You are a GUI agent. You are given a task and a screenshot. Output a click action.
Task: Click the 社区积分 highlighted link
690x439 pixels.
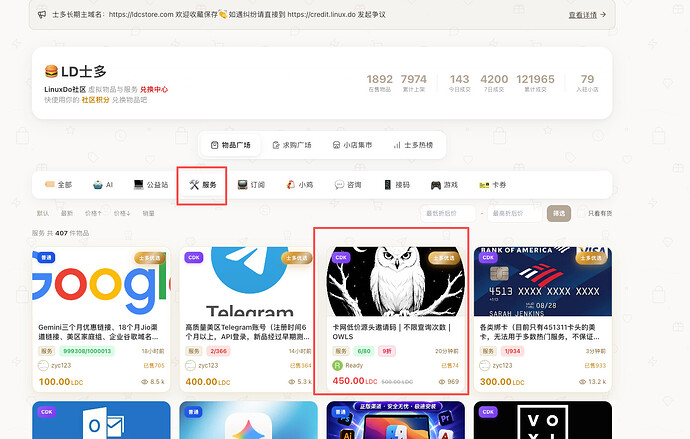pos(95,100)
